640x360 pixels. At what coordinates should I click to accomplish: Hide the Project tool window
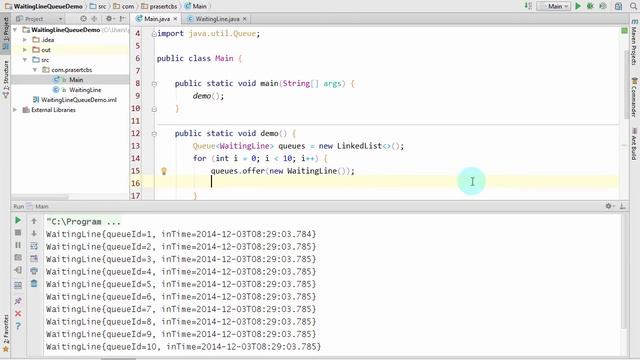[122, 19]
